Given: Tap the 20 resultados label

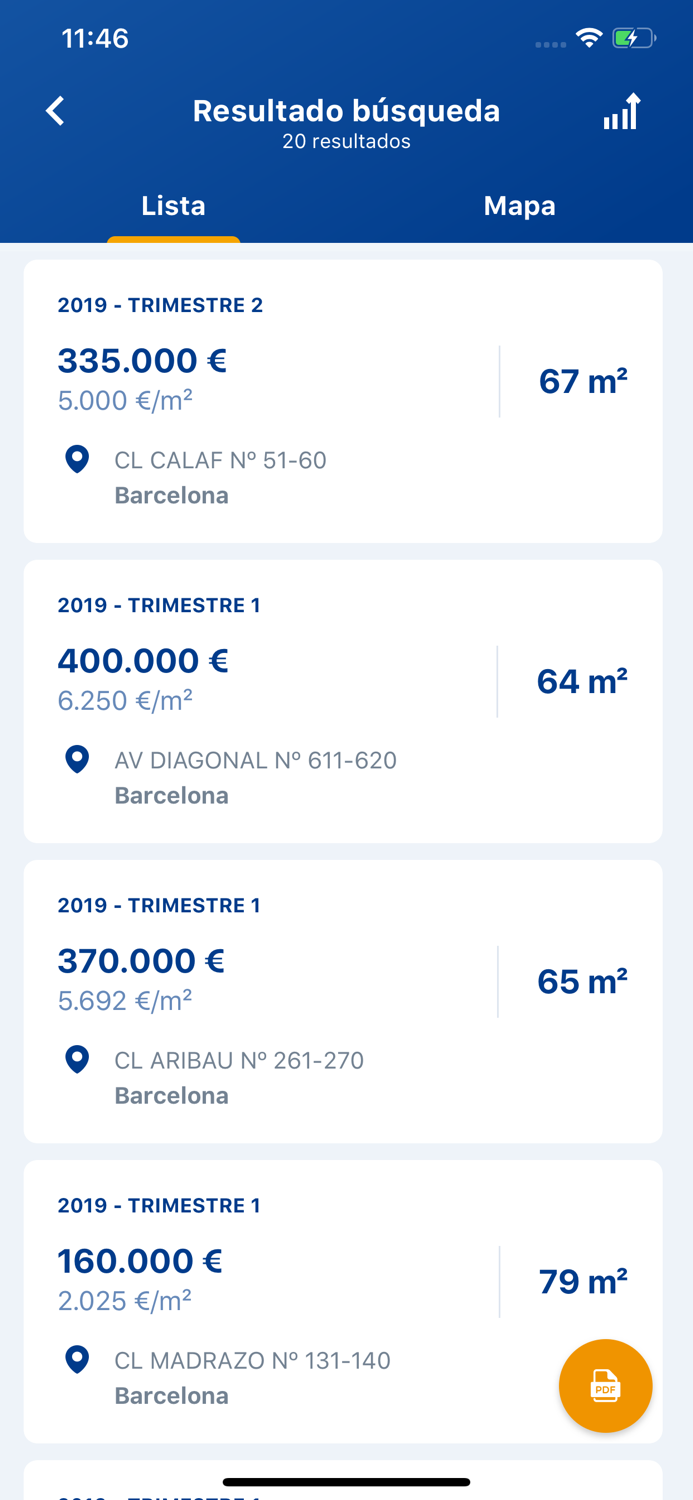Looking at the screenshot, I should 346,141.
